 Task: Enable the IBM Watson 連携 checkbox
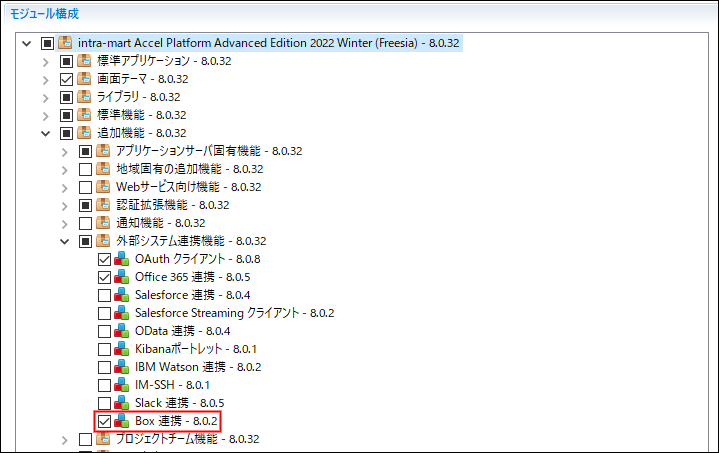(x=104, y=367)
